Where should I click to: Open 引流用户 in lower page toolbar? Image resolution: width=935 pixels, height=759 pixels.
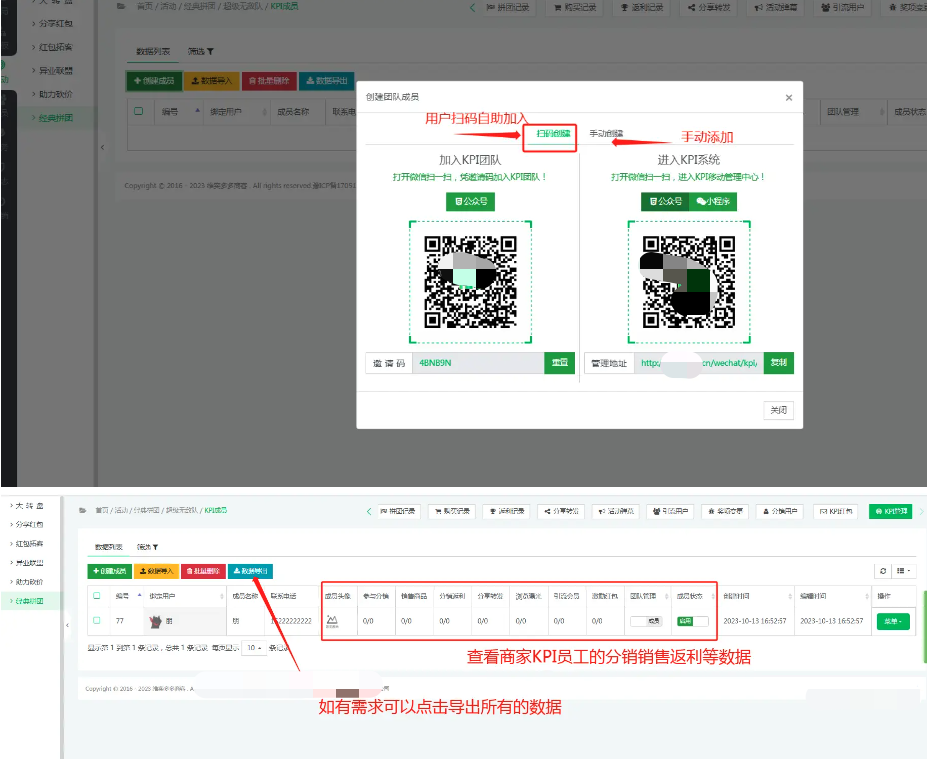(x=670, y=511)
